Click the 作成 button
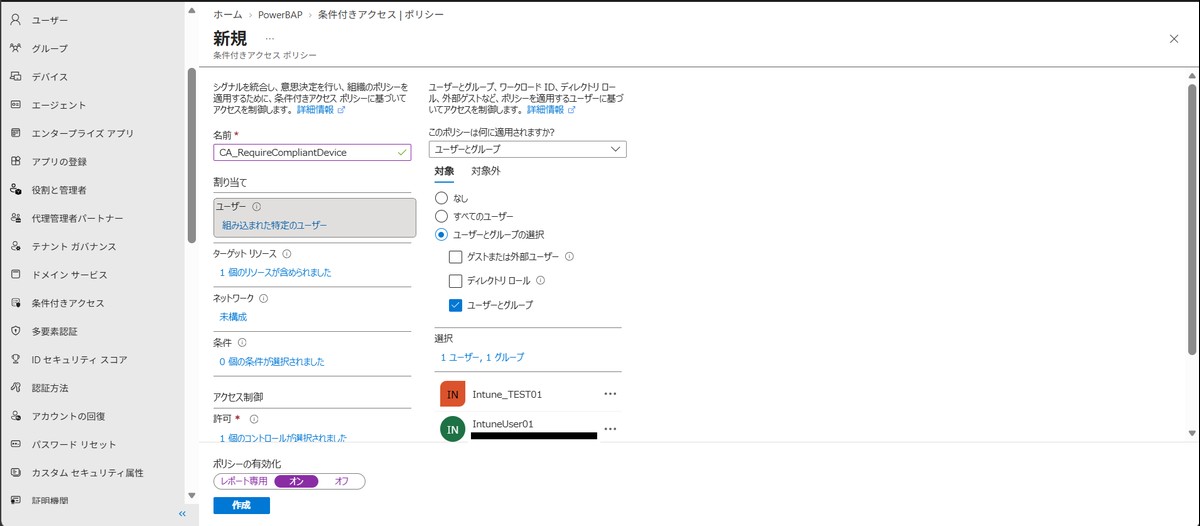The height and width of the screenshot is (526, 1200). [x=241, y=505]
